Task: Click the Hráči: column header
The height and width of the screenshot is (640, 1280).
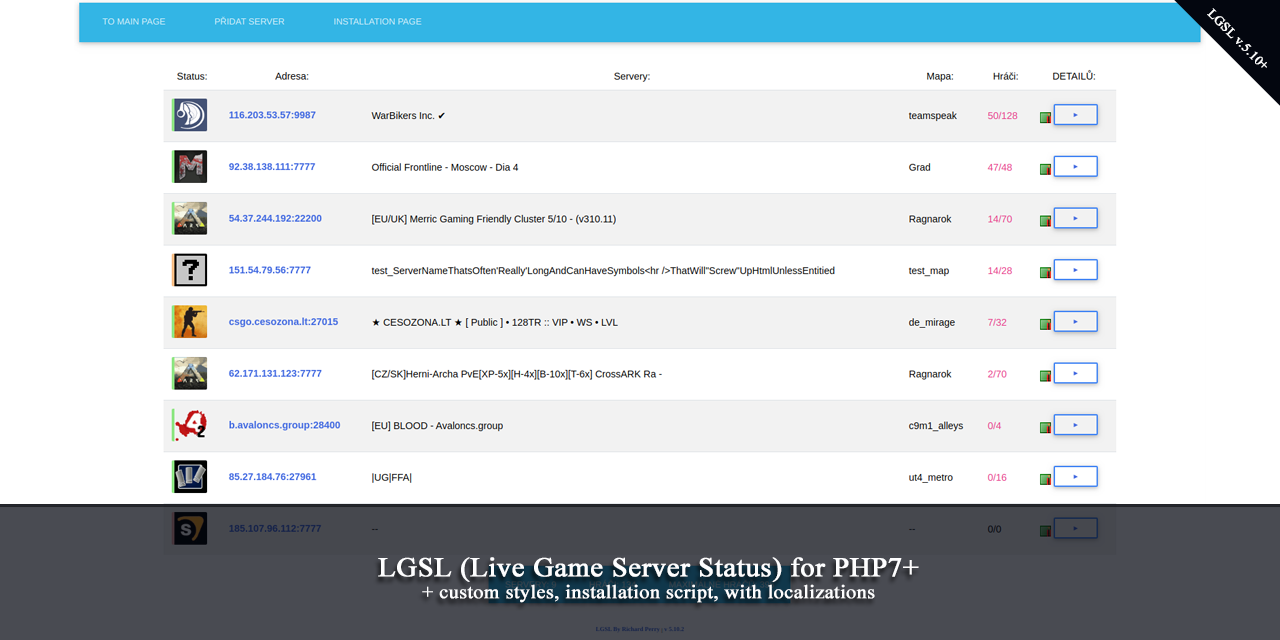Action: click(1005, 76)
